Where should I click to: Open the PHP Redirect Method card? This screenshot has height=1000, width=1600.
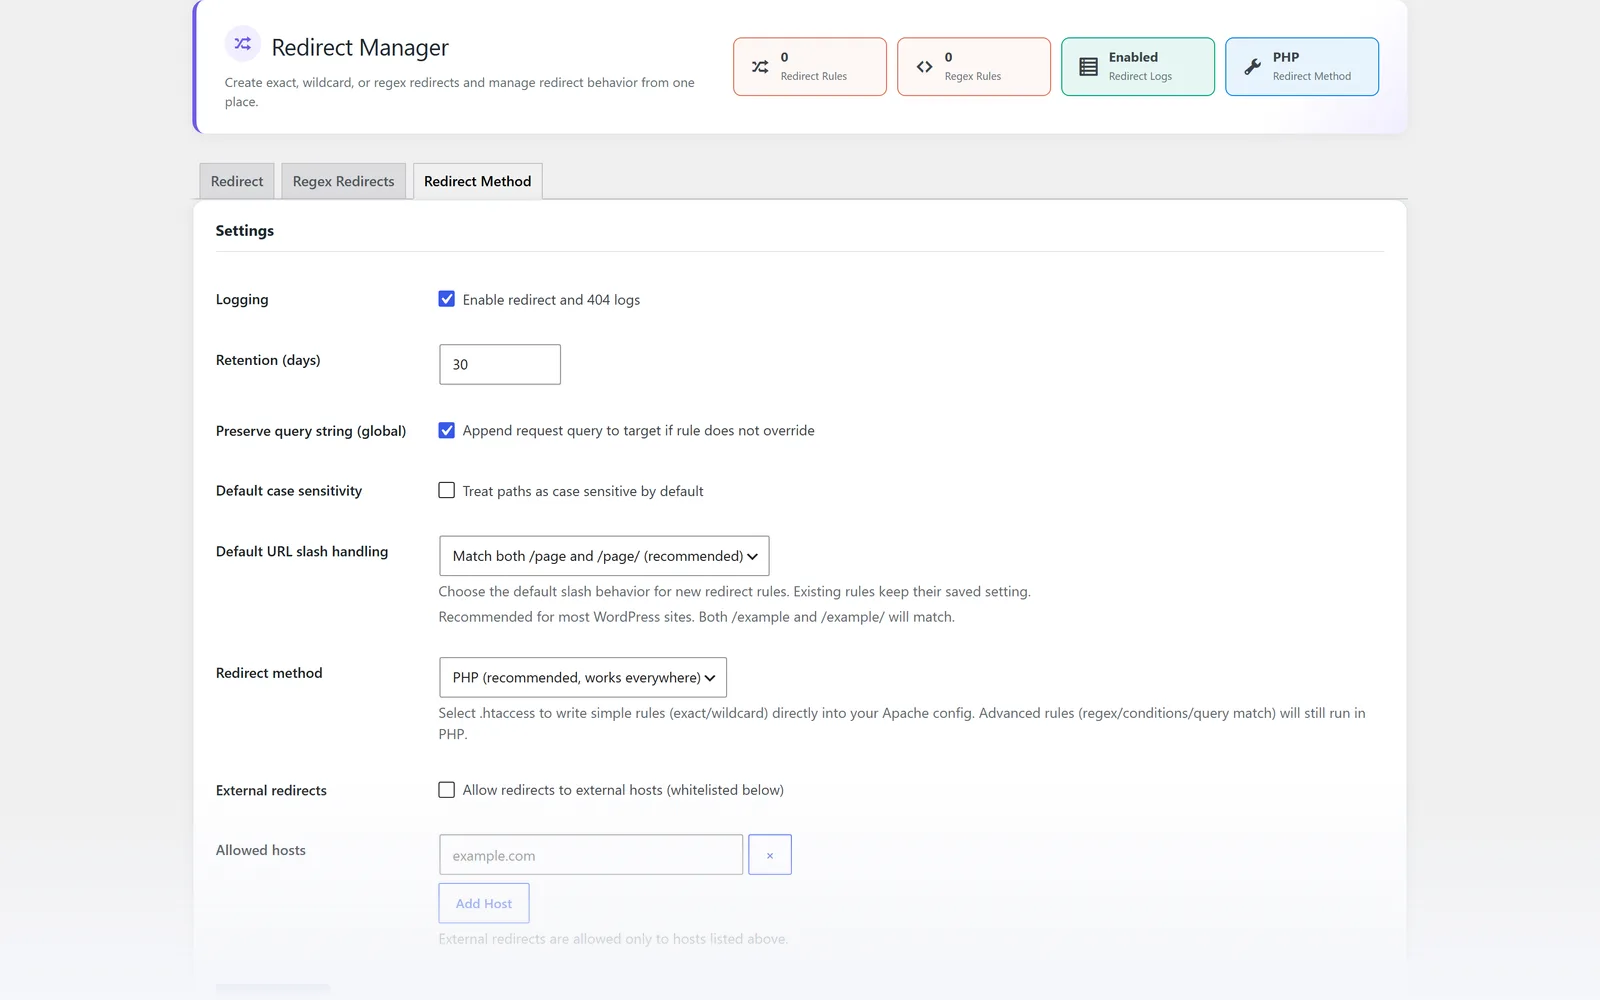[x=1302, y=67]
